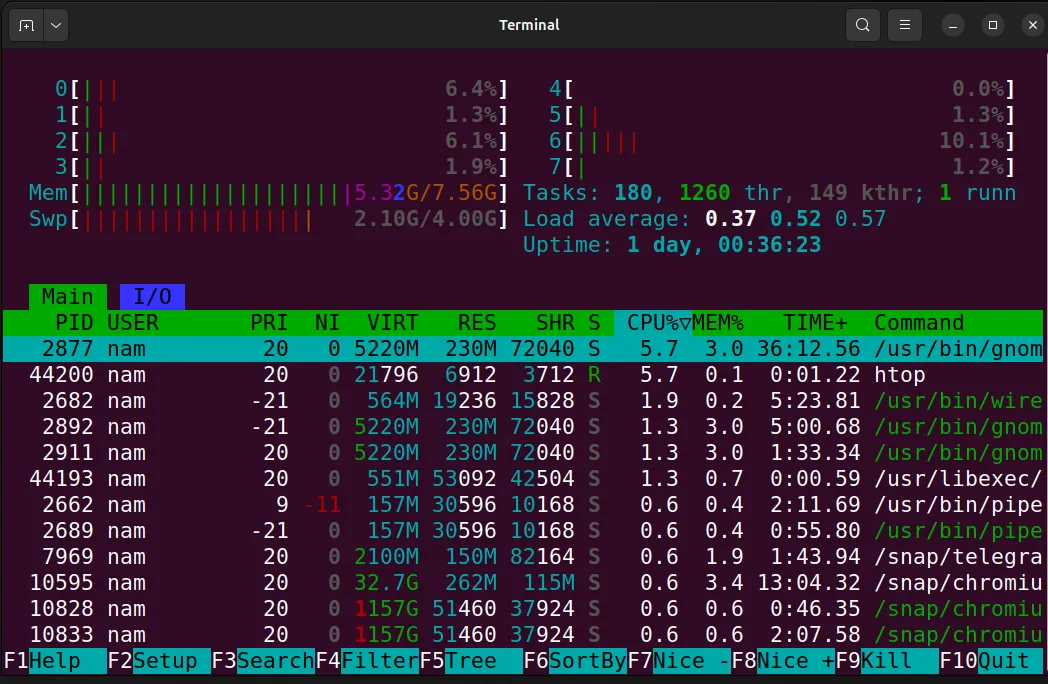This screenshot has height=684, width=1048.
Task: Click F4 Filter in function bar
Action: pyautogui.click(x=367, y=661)
